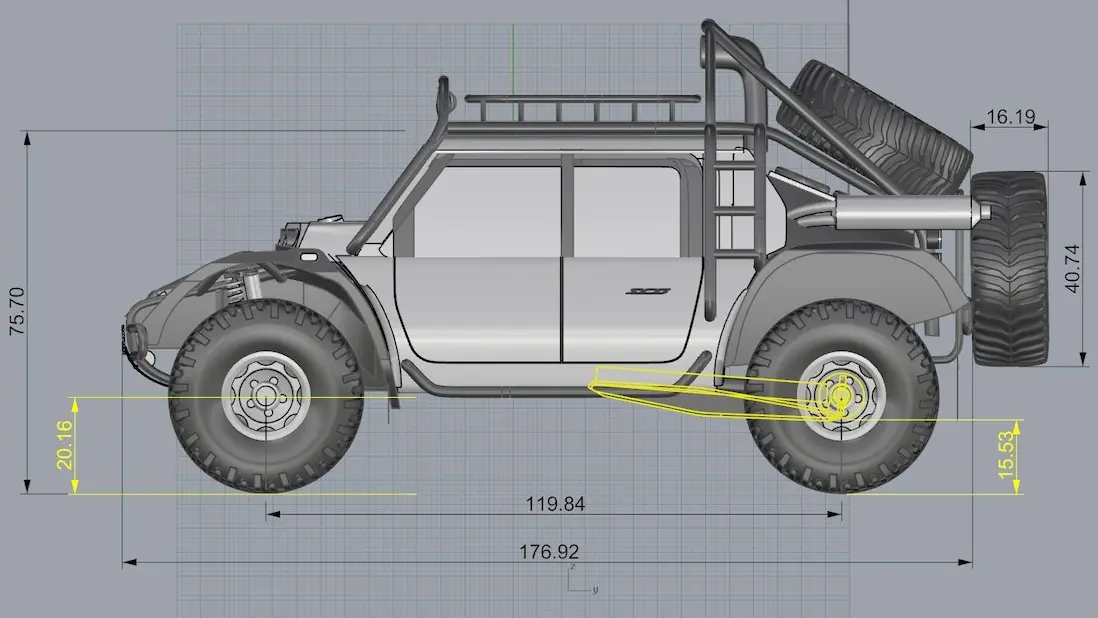Screen dimensions: 1098x618
Task: Click the front wheel hub center
Action: tap(265, 397)
